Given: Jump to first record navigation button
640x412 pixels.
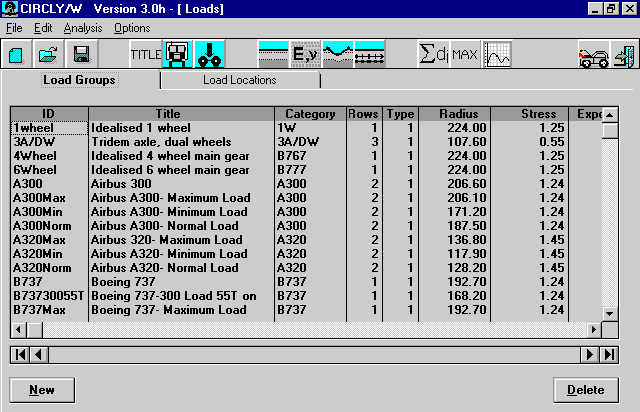Looking at the screenshot, I should point(20,354).
